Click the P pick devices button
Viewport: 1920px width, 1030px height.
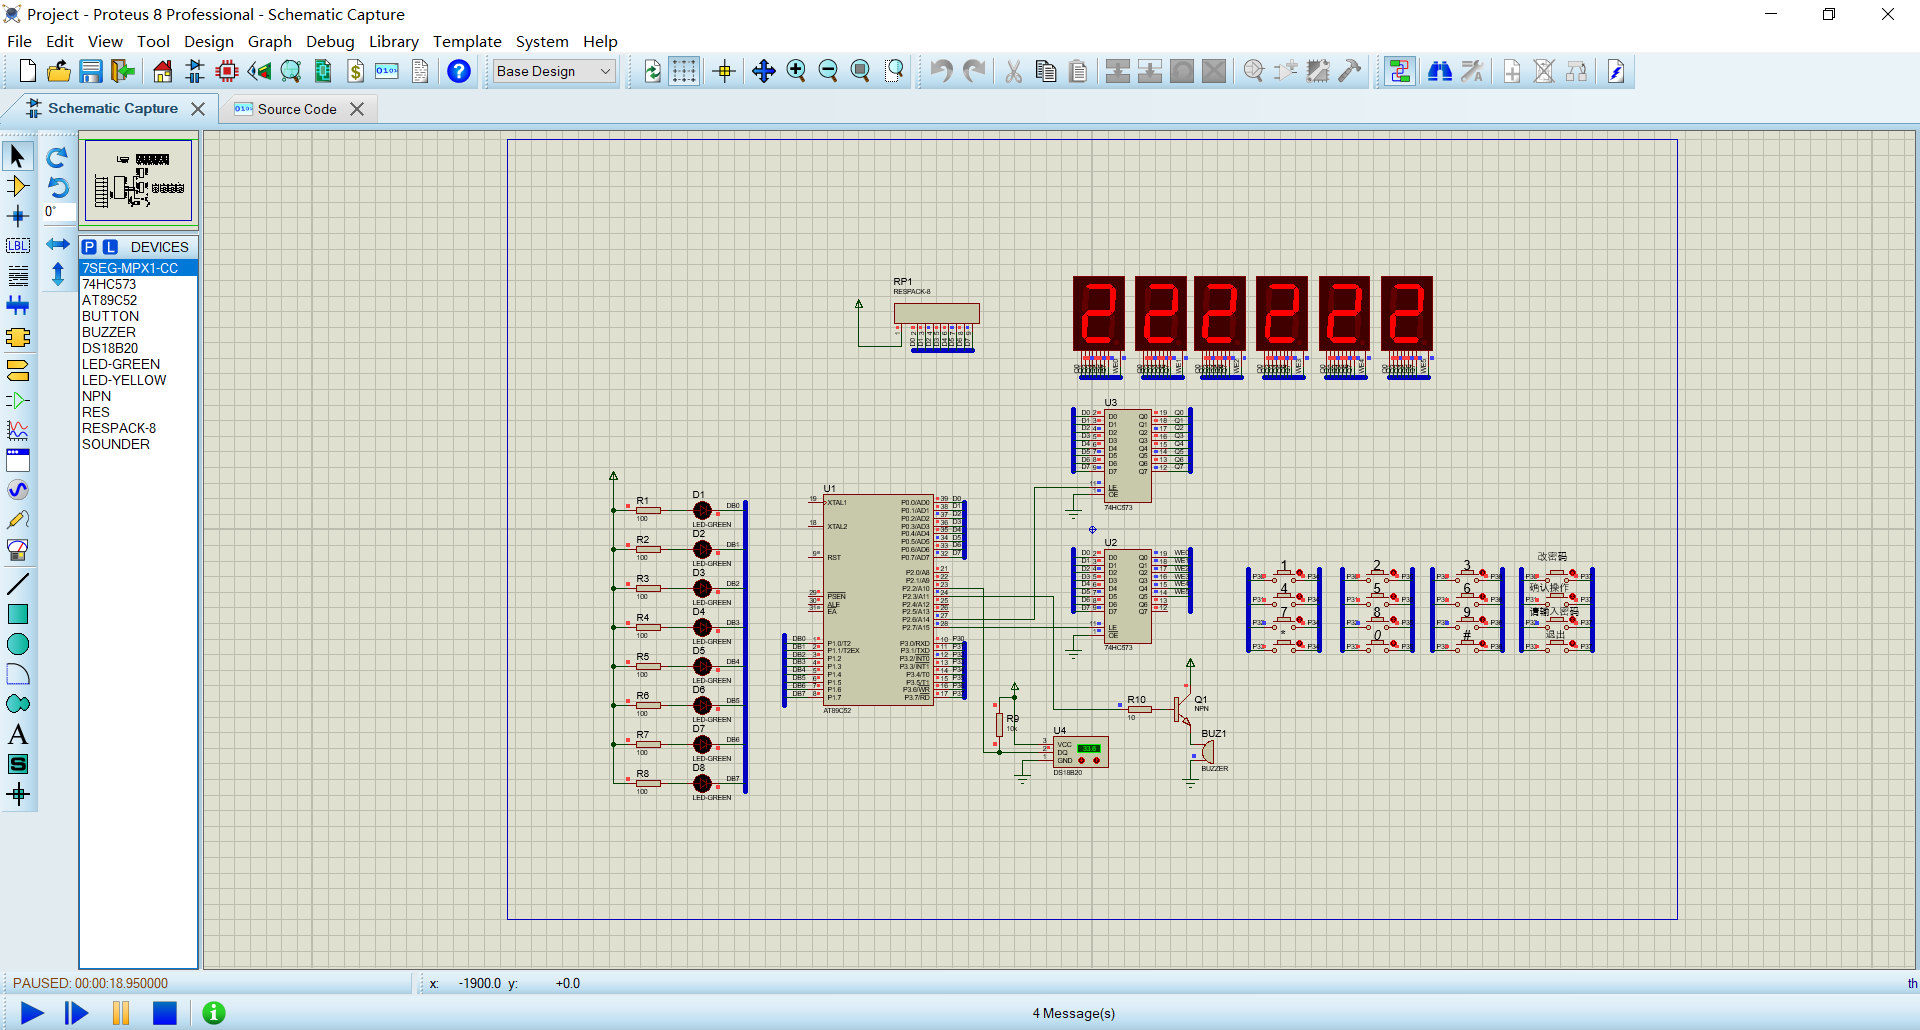[x=90, y=247]
